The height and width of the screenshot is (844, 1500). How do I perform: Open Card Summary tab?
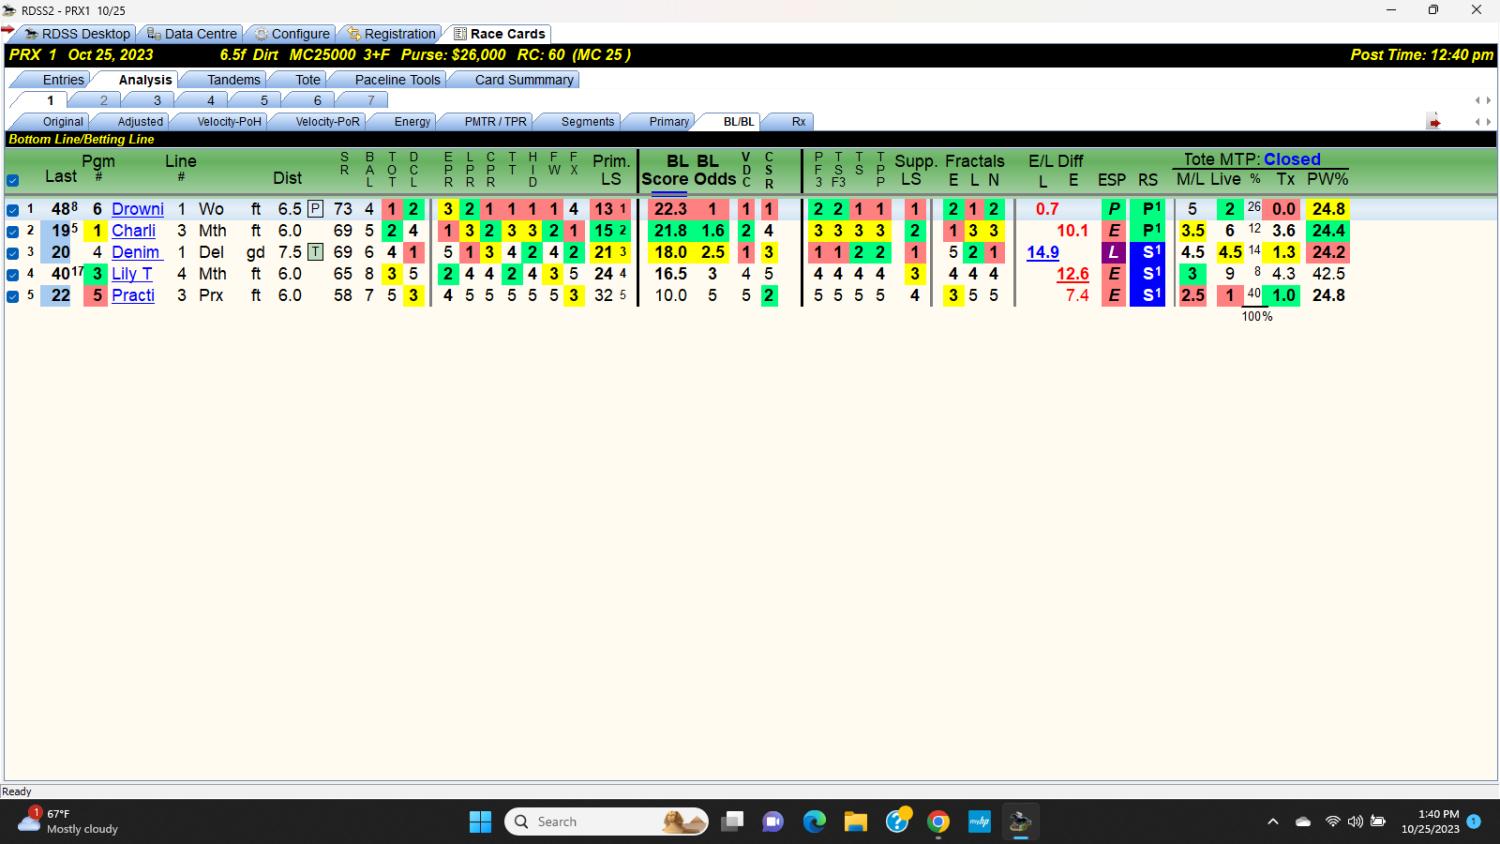pyautogui.click(x=524, y=80)
